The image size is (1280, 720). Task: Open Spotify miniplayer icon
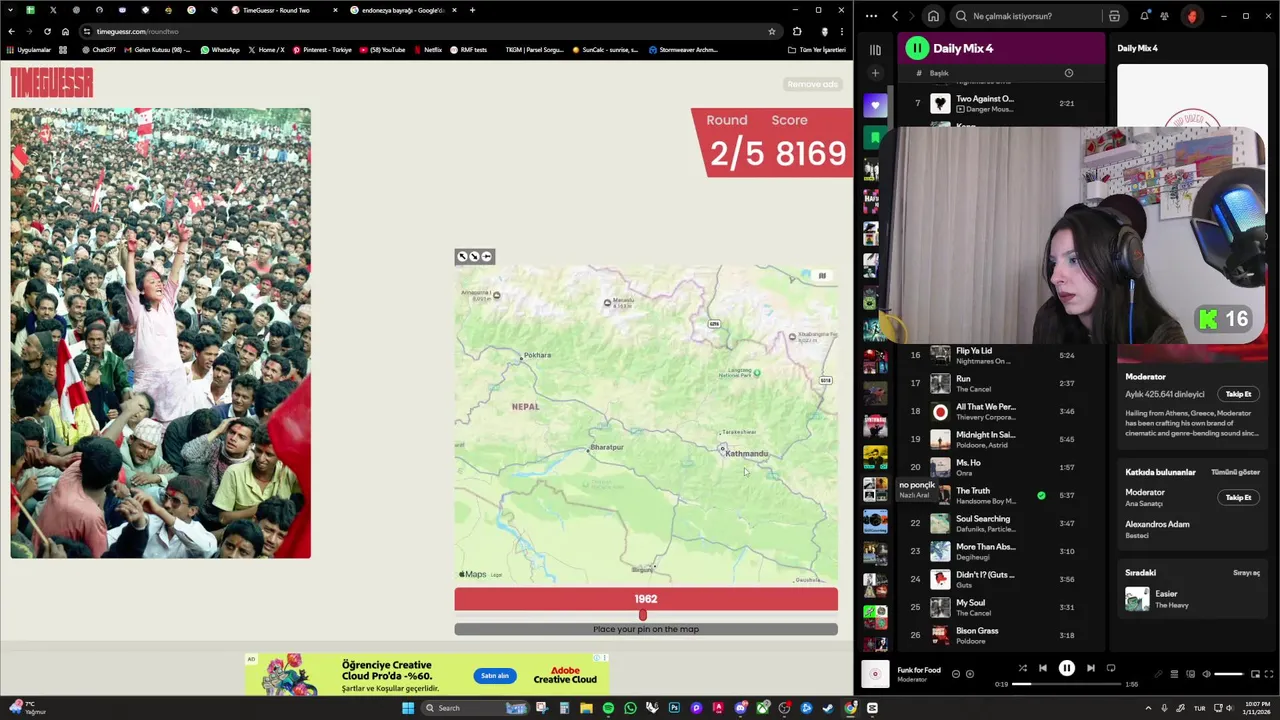pyautogui.click(x=1254, y=674)
